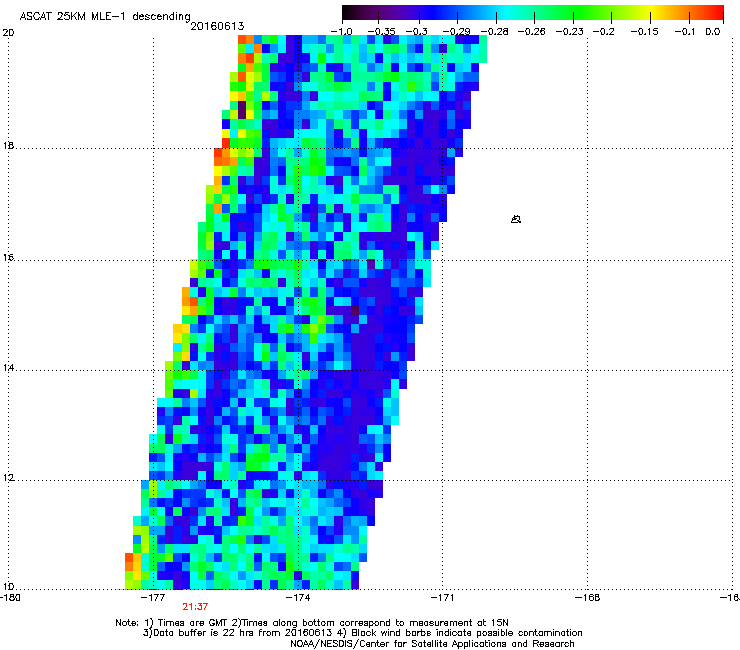The width and height of the screenshot is (740, 650).
Task: Click the '-0.28' color scale label
Action: 494,32
